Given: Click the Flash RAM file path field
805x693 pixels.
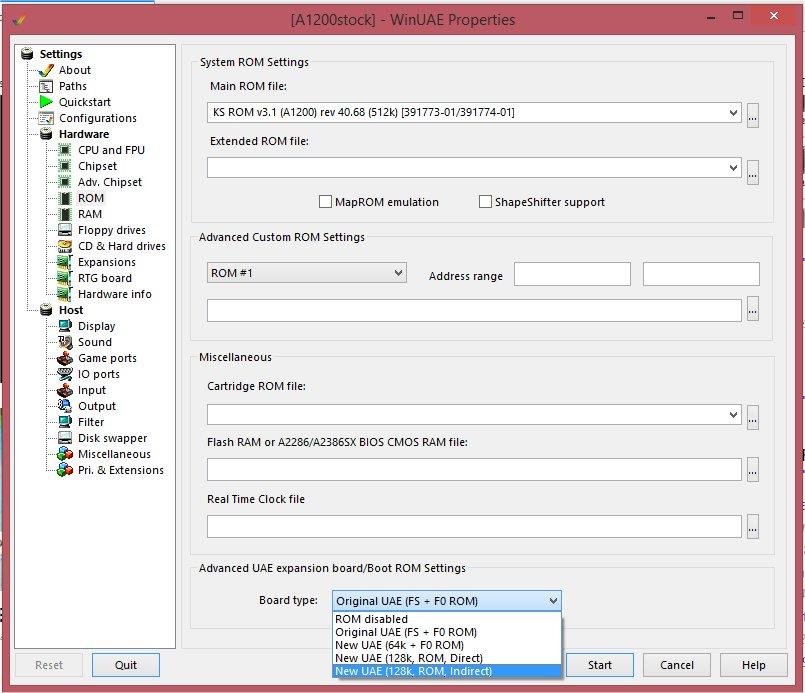Looking at the screenshot, I should [474, 470].
